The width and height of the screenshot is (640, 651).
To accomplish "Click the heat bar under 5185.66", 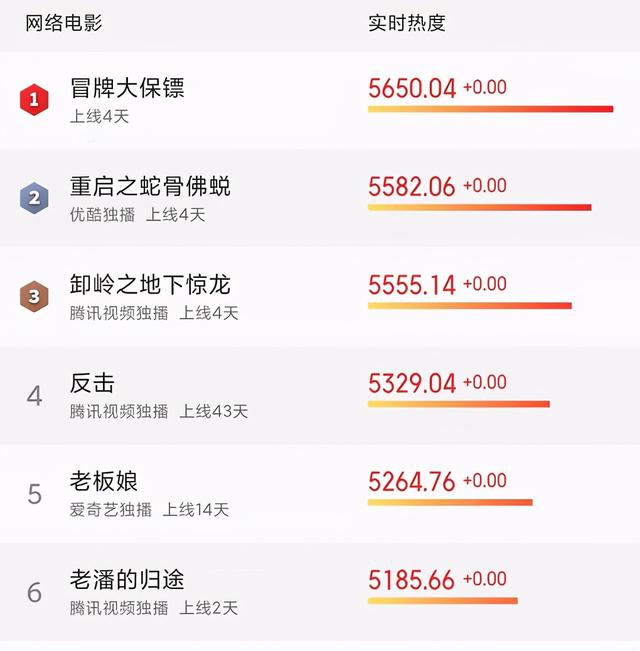I will (x=443, y=601).
